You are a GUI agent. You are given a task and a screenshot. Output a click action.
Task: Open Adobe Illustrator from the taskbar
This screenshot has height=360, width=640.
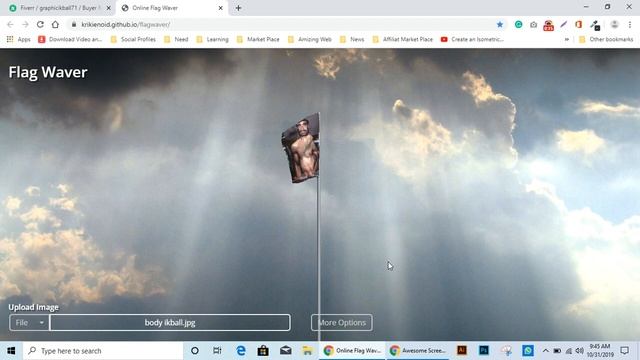click(462, 351)
